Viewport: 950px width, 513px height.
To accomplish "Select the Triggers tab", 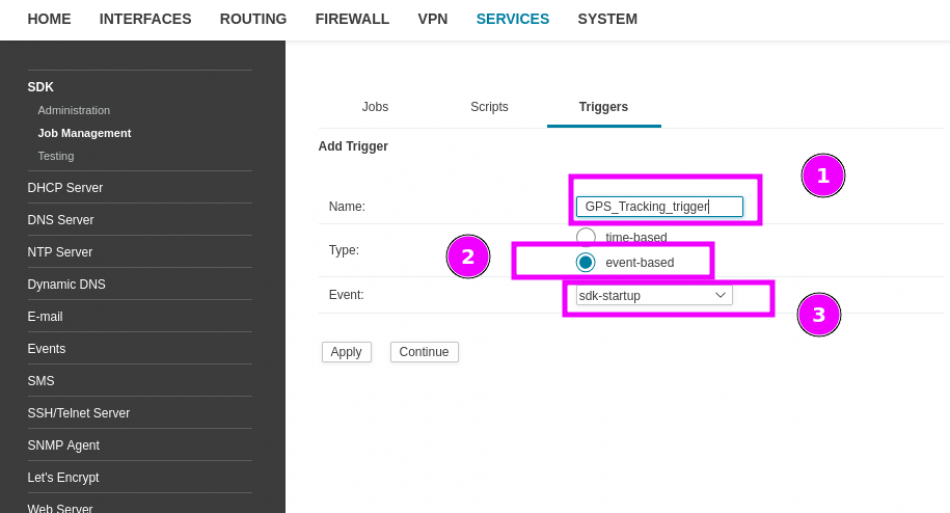I will coord(603,107).
